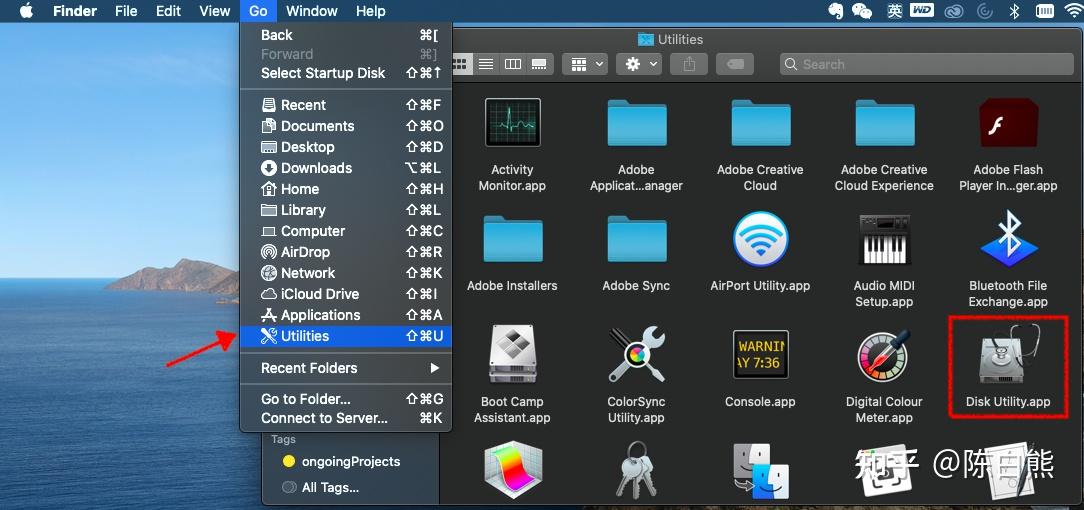The image size is (1084, 510).
Task: Show All Tags… in sidebar
Action: 330,487
